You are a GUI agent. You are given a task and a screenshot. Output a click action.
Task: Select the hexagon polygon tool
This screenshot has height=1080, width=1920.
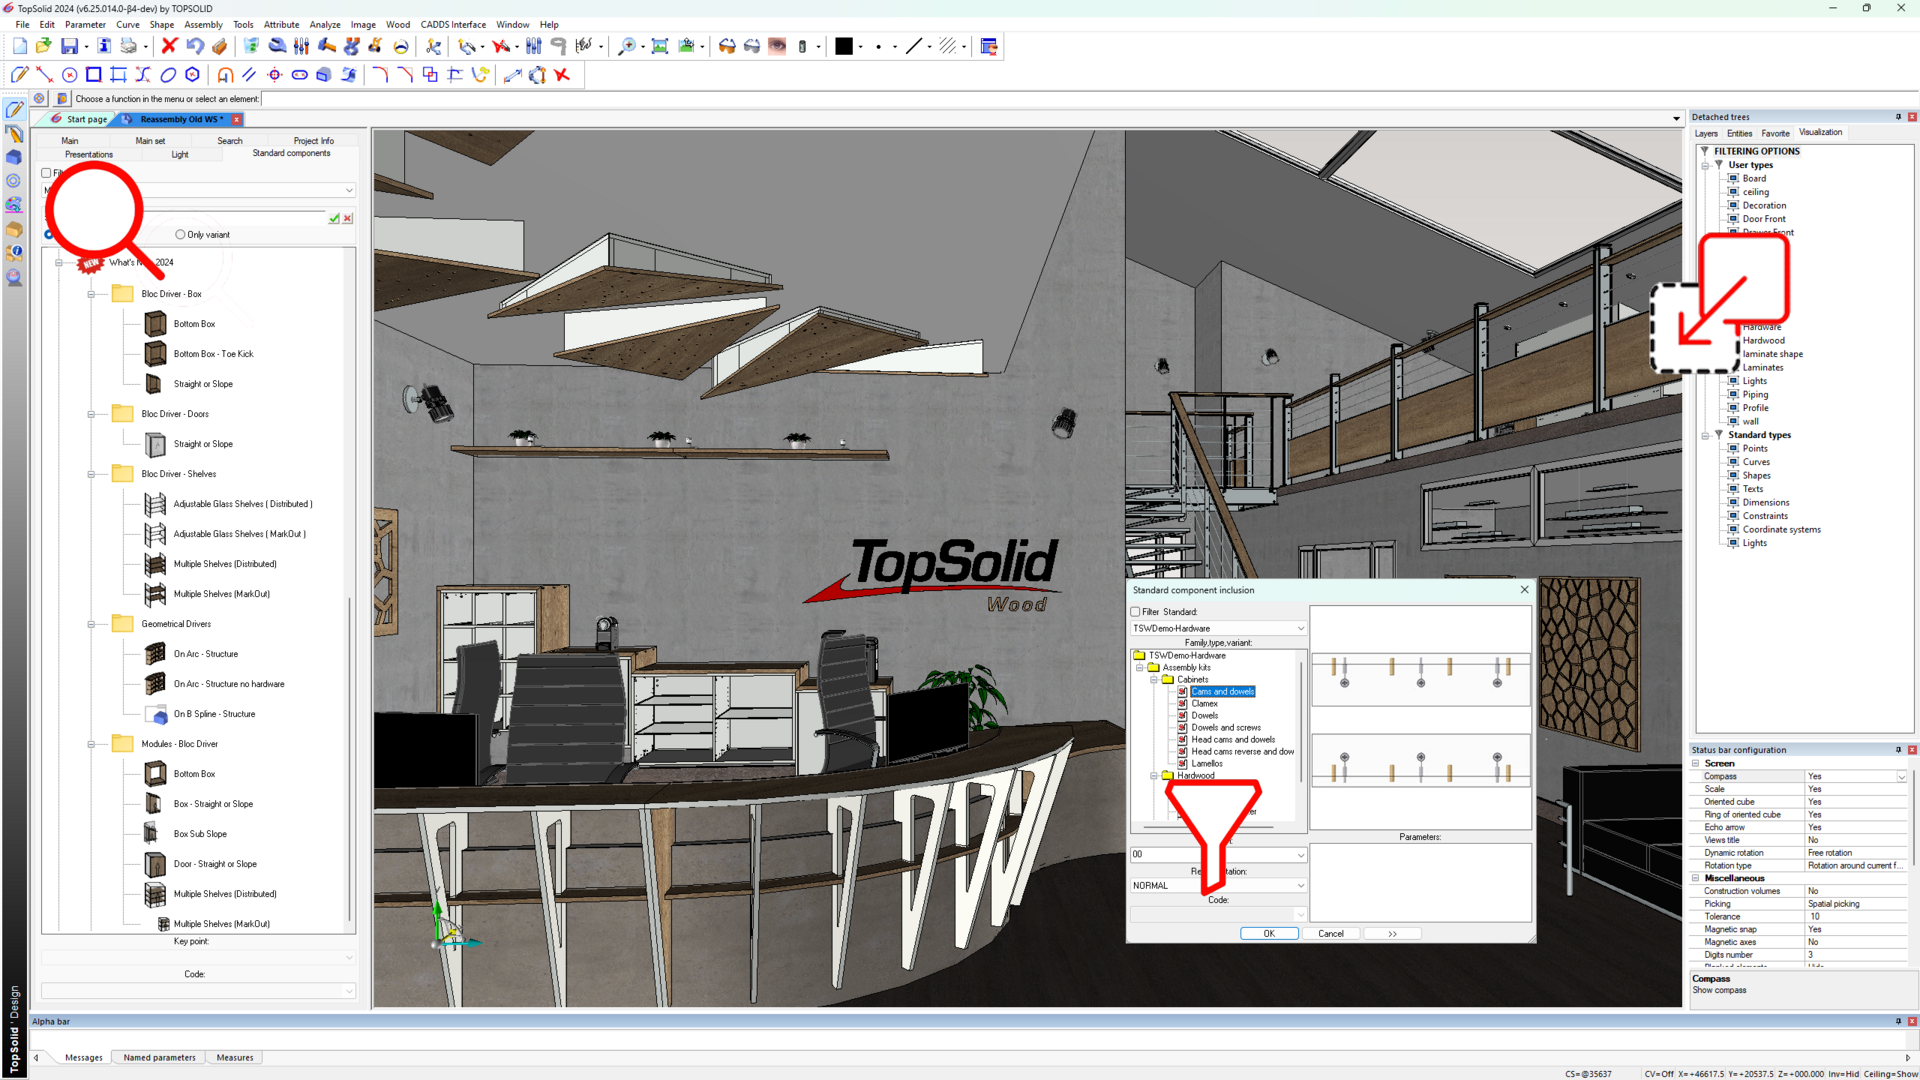[x=193, y=75]
